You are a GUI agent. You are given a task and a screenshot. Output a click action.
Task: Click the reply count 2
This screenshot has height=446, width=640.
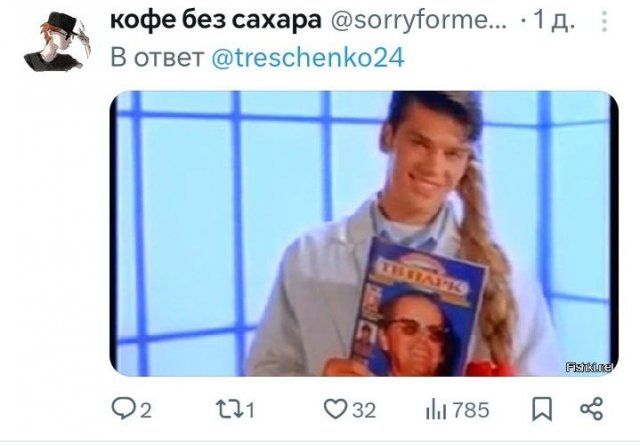[x=146, y=410]
